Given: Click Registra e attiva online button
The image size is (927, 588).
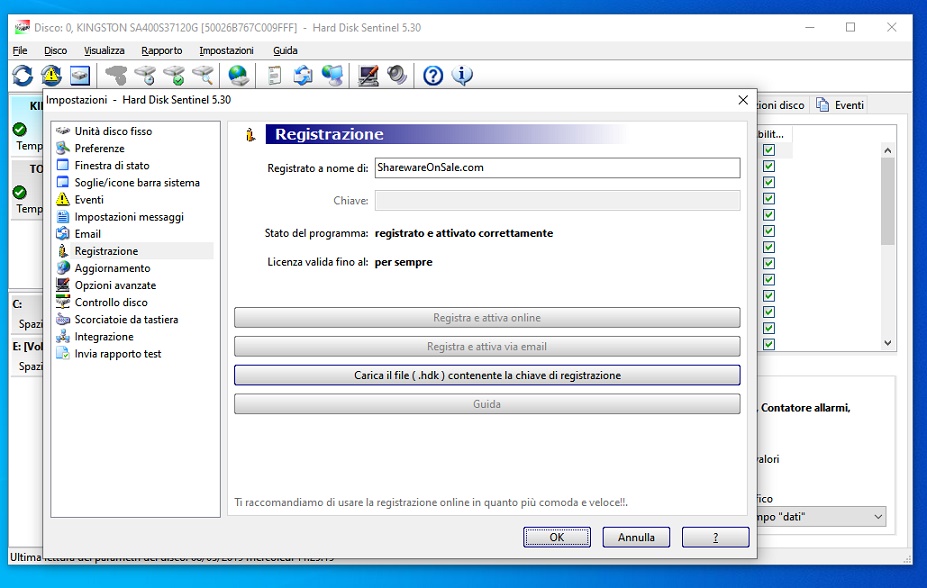Looking at the screenshot, I should [487, 318].
